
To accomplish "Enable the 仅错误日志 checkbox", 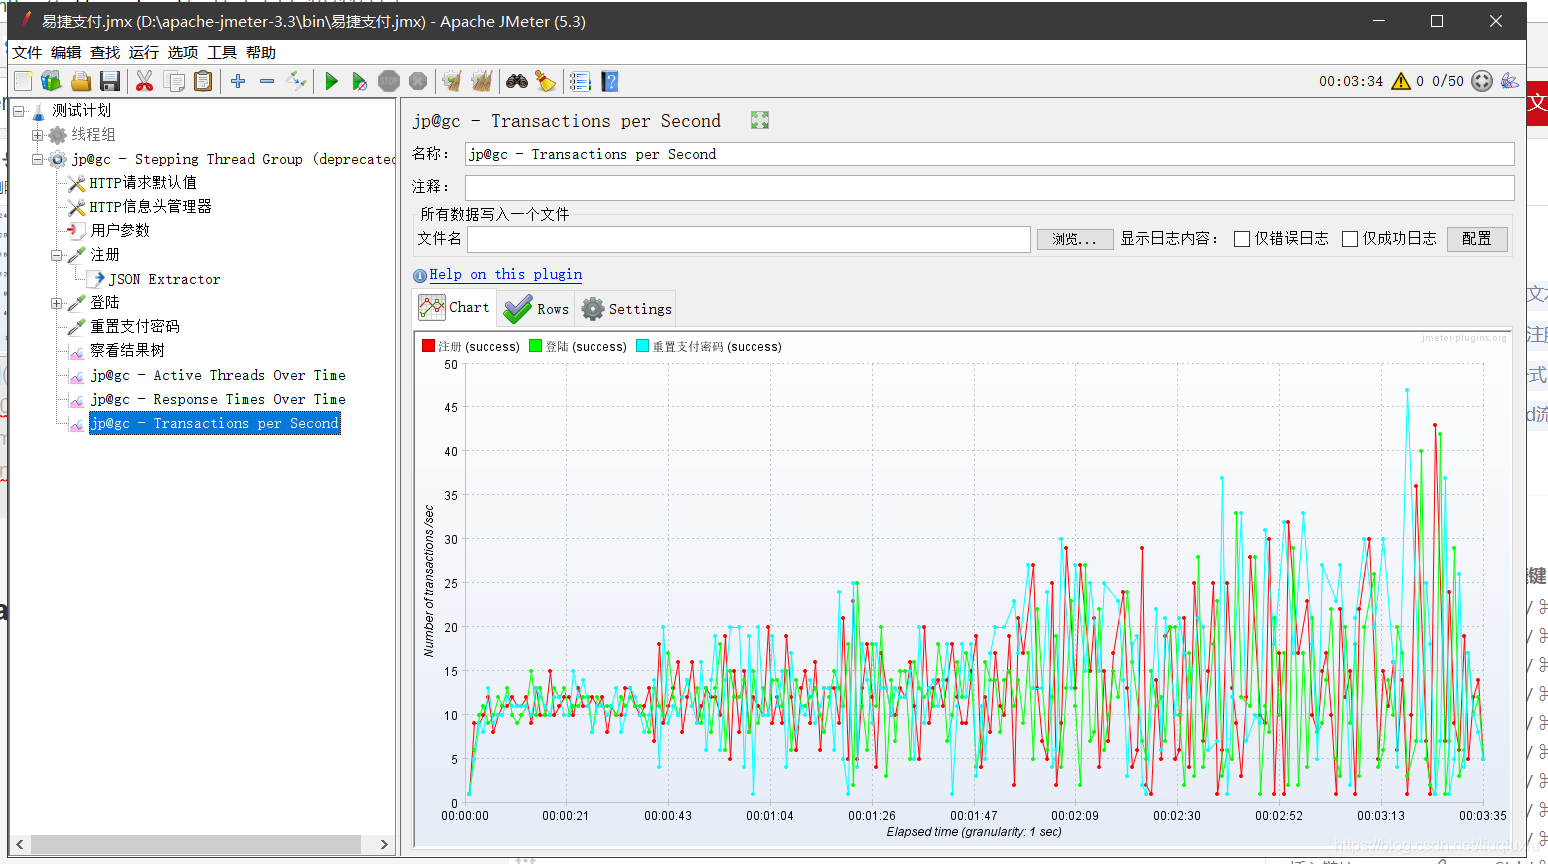I will click(1242, 239).
